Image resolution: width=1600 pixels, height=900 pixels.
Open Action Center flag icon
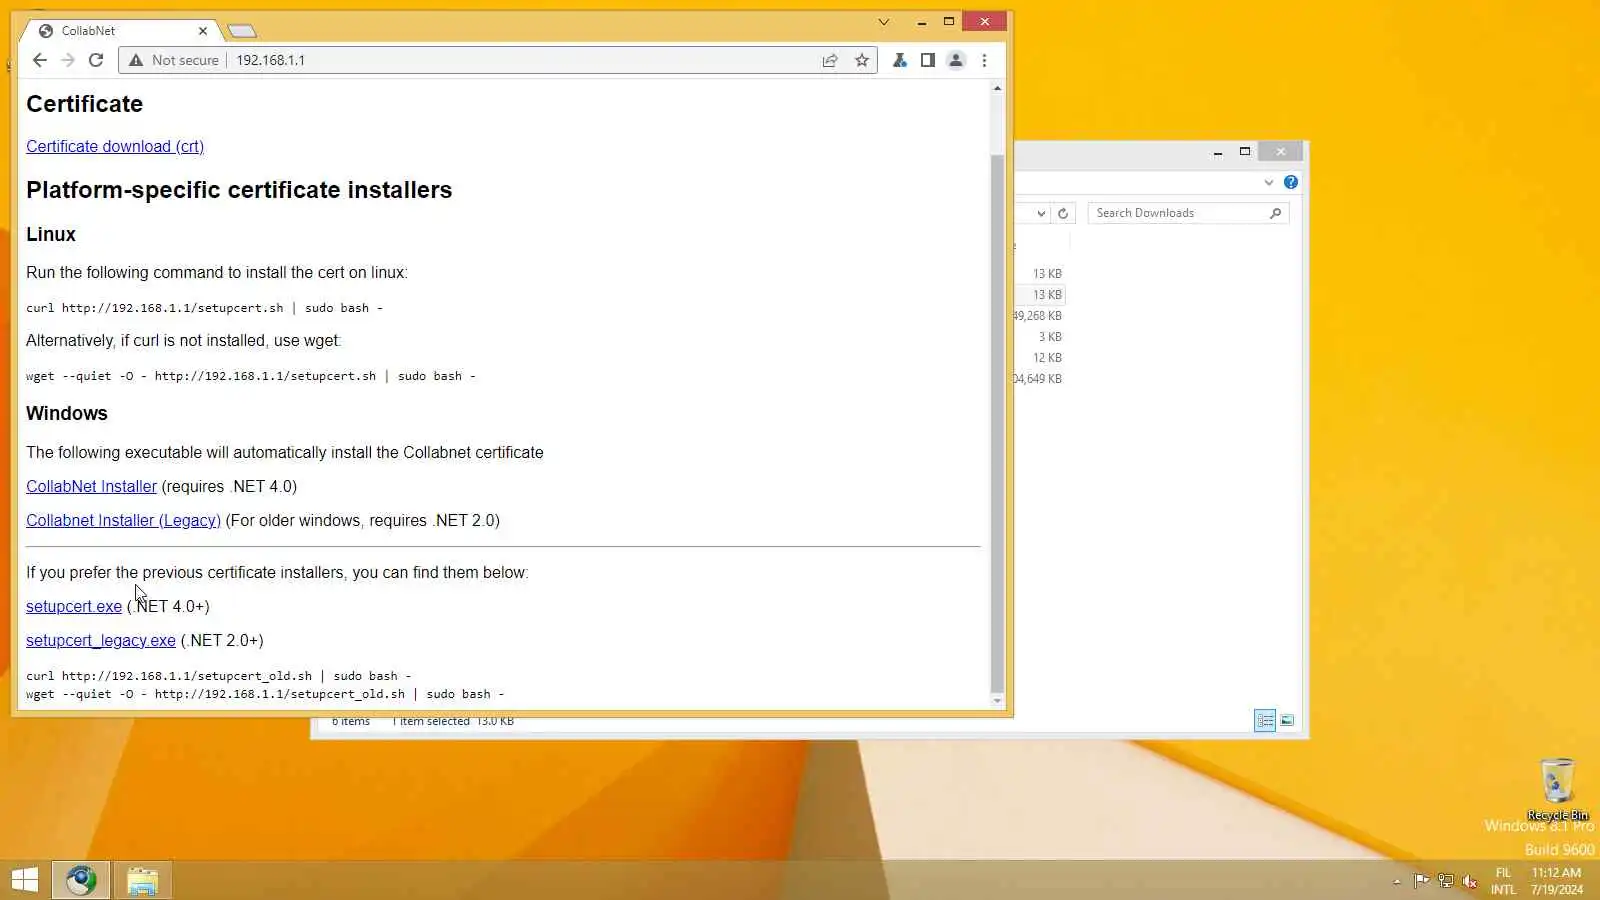pyautogui.click(x=1421, y=881)
